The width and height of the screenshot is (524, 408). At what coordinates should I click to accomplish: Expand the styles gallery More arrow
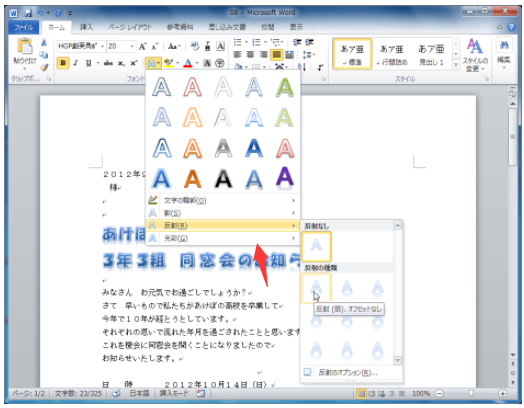pos(455,65)
